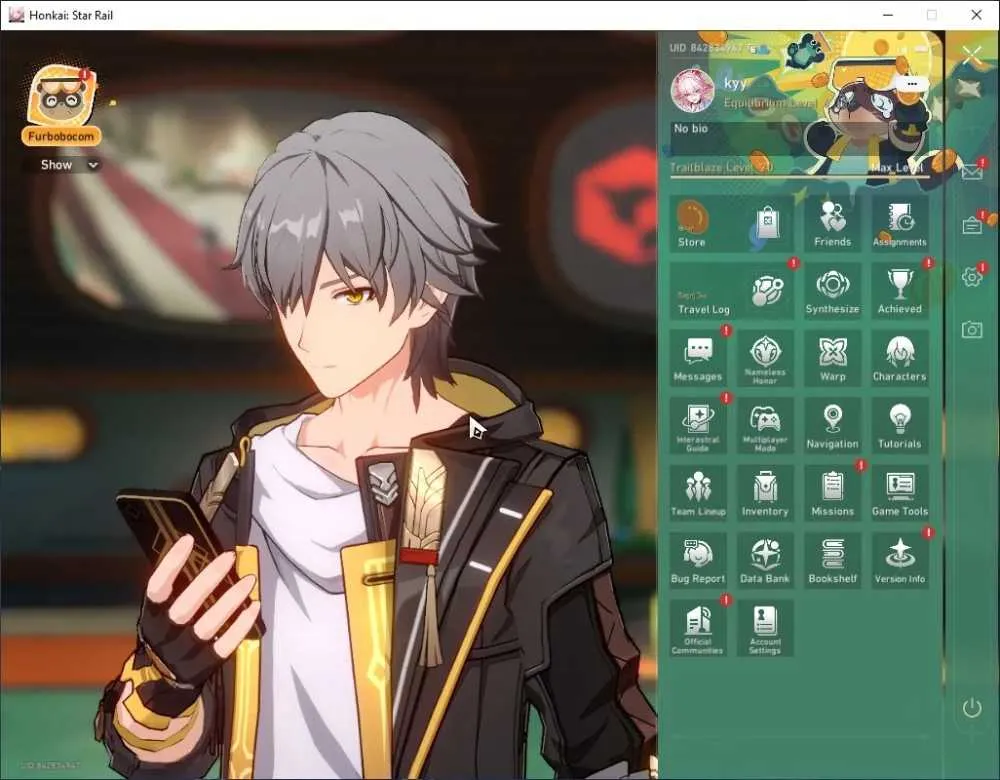Open the Synthesize menu
Screen dimensions: 1000x780
coord(832,291)
